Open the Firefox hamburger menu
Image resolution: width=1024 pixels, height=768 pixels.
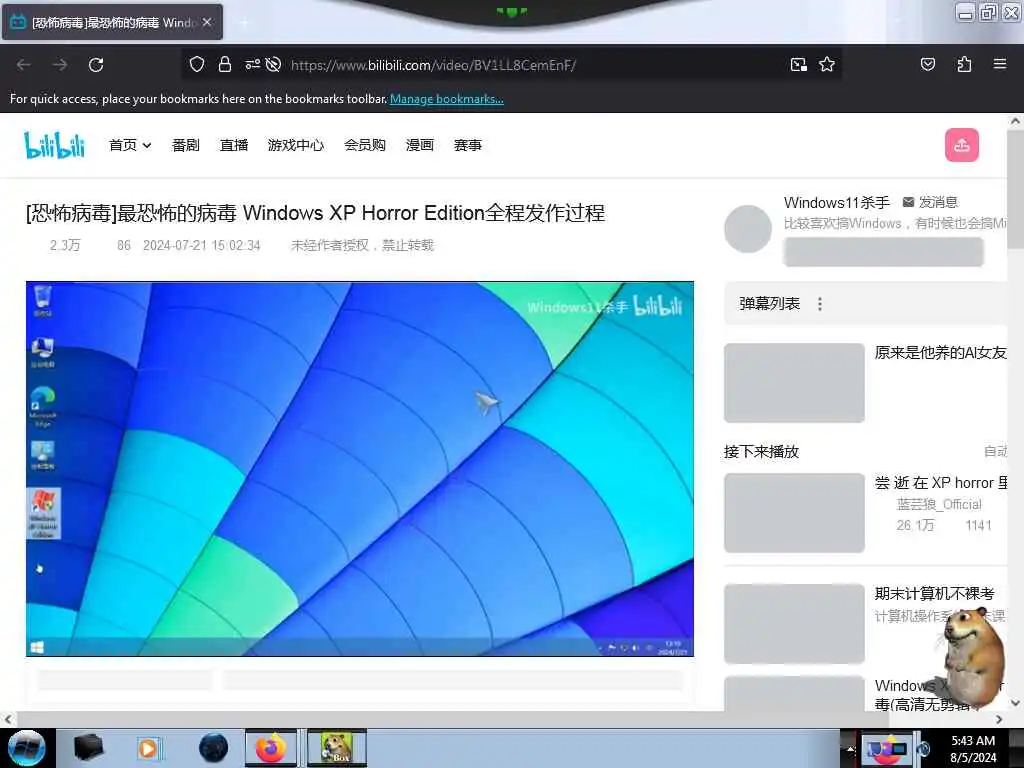click(x=1000, y=64)
